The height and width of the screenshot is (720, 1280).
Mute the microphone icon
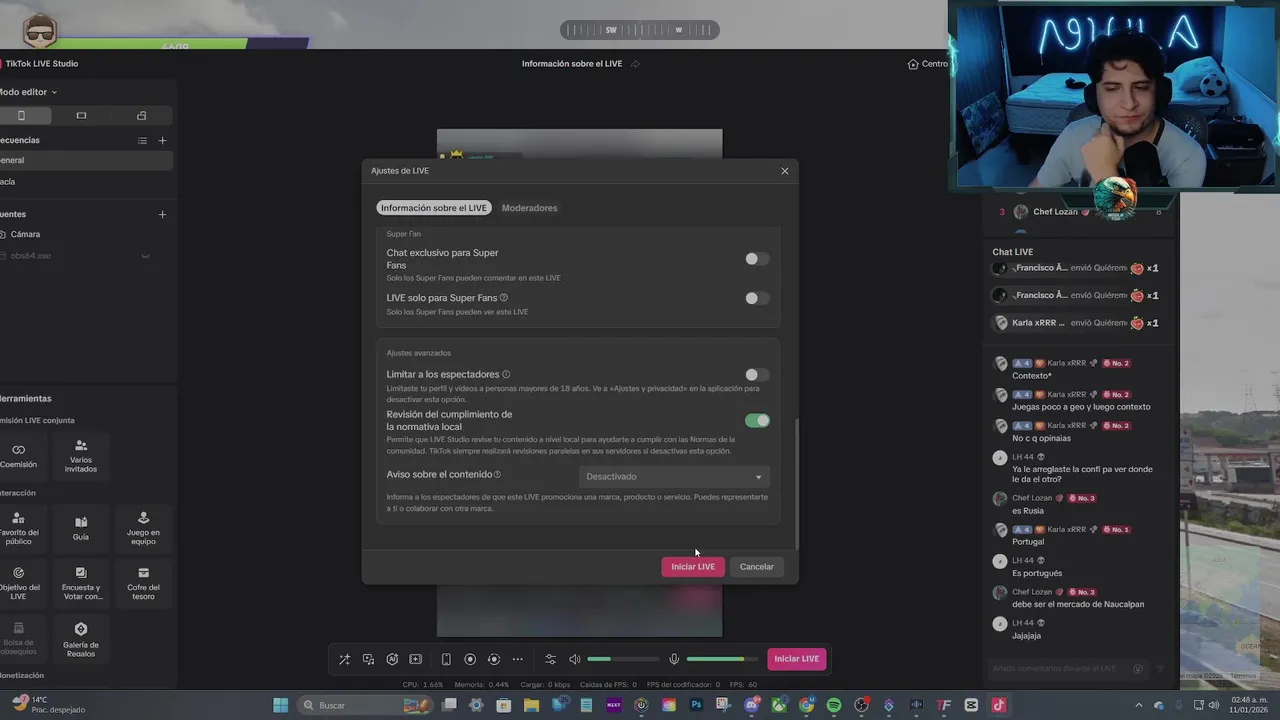674,659
